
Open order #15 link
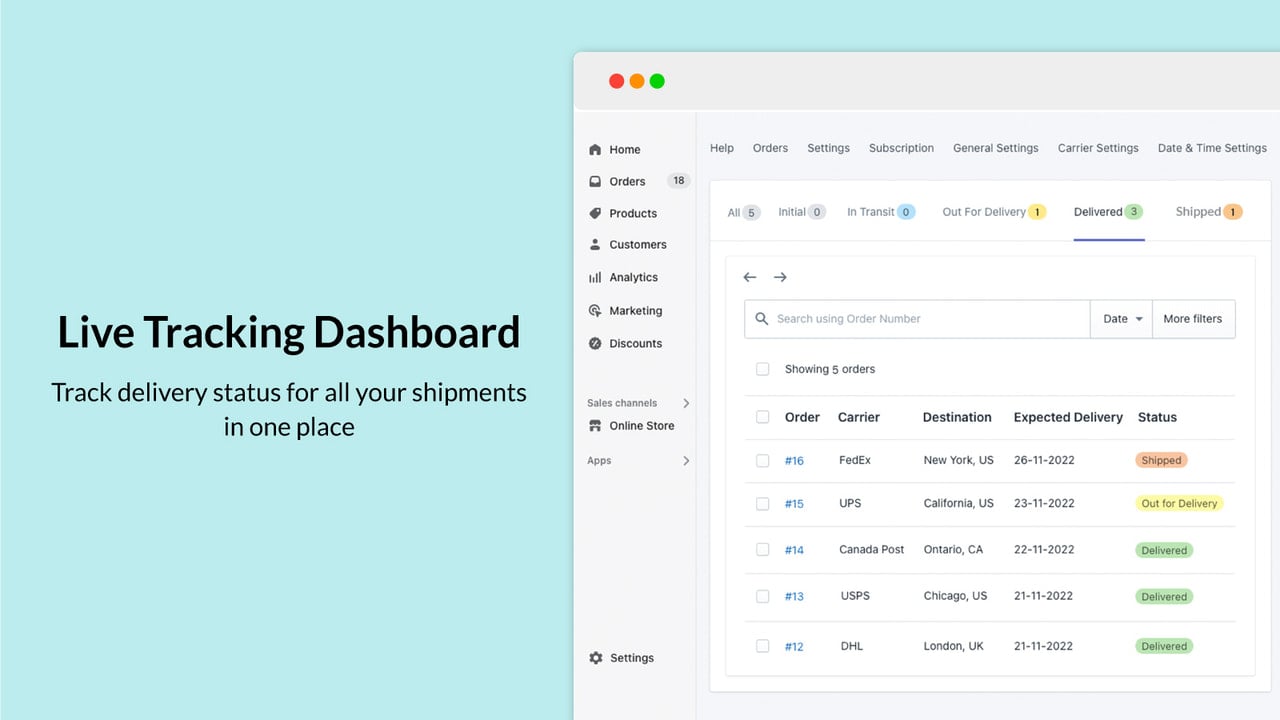tap(794, 504)
